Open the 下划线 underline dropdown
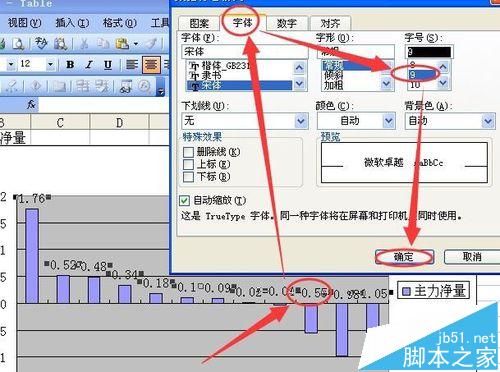Screen dimensions: 500x372 pos(301,121)
